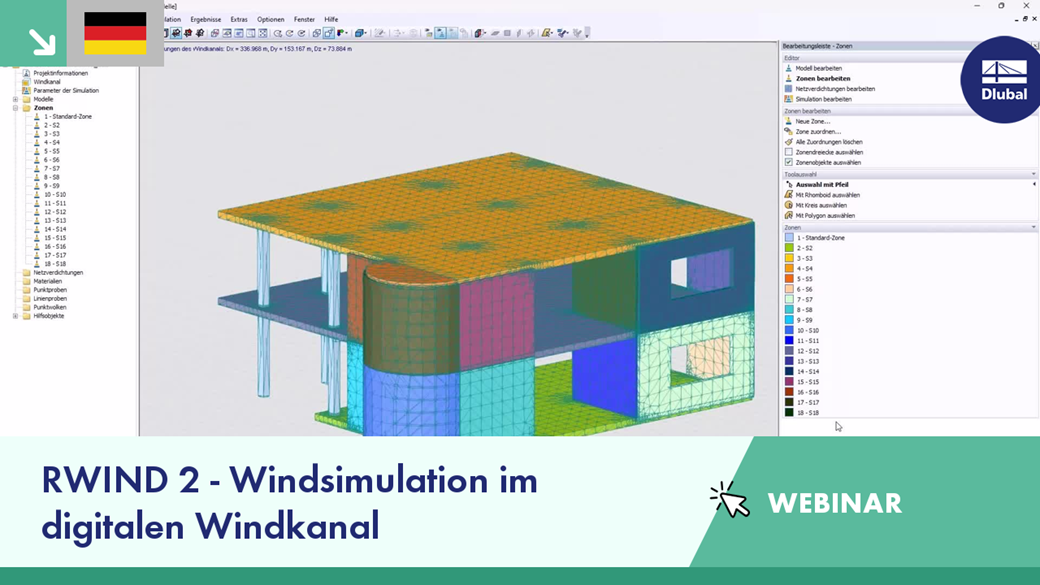Select 14 - S14 in project tree

(54, 229)
